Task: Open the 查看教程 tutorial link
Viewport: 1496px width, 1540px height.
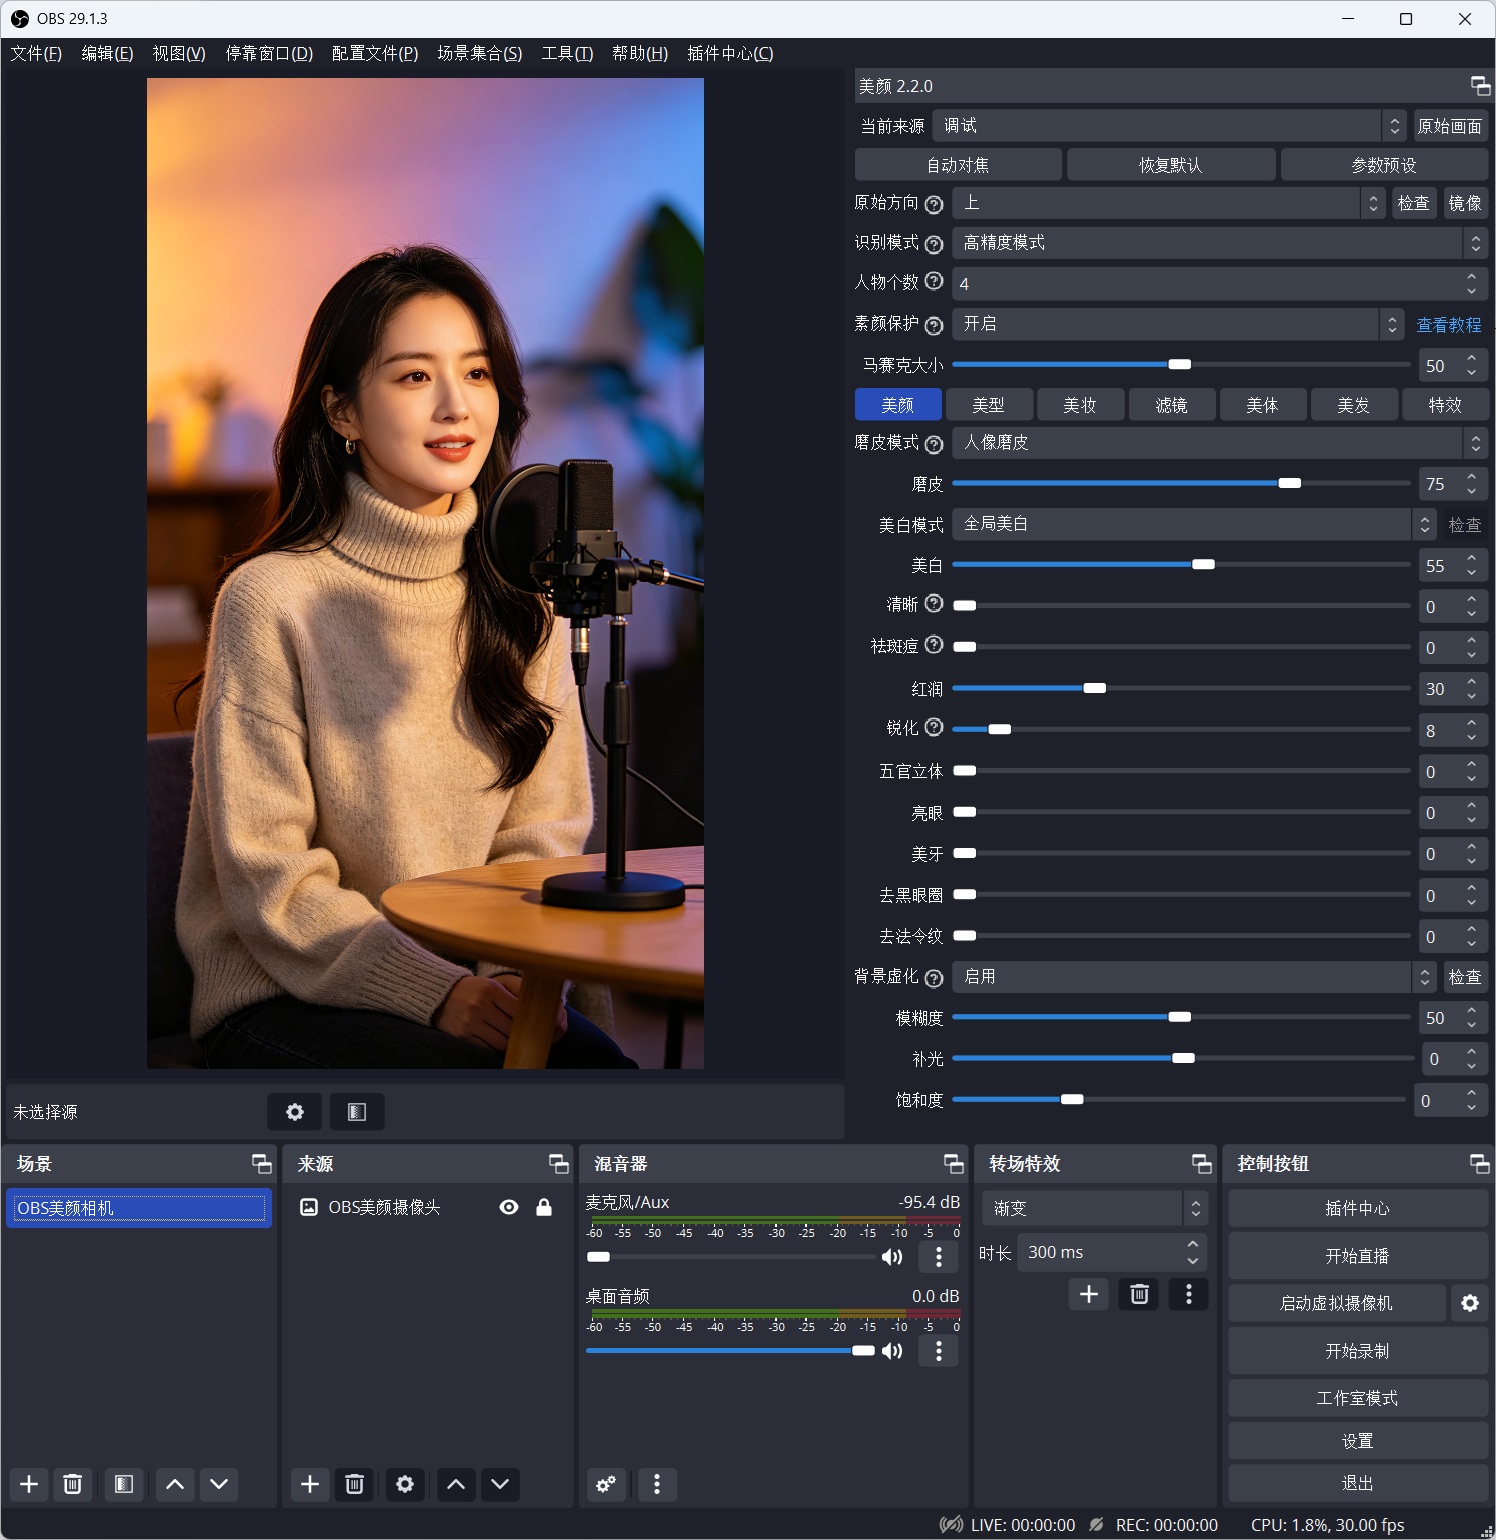Action: 1450,324
